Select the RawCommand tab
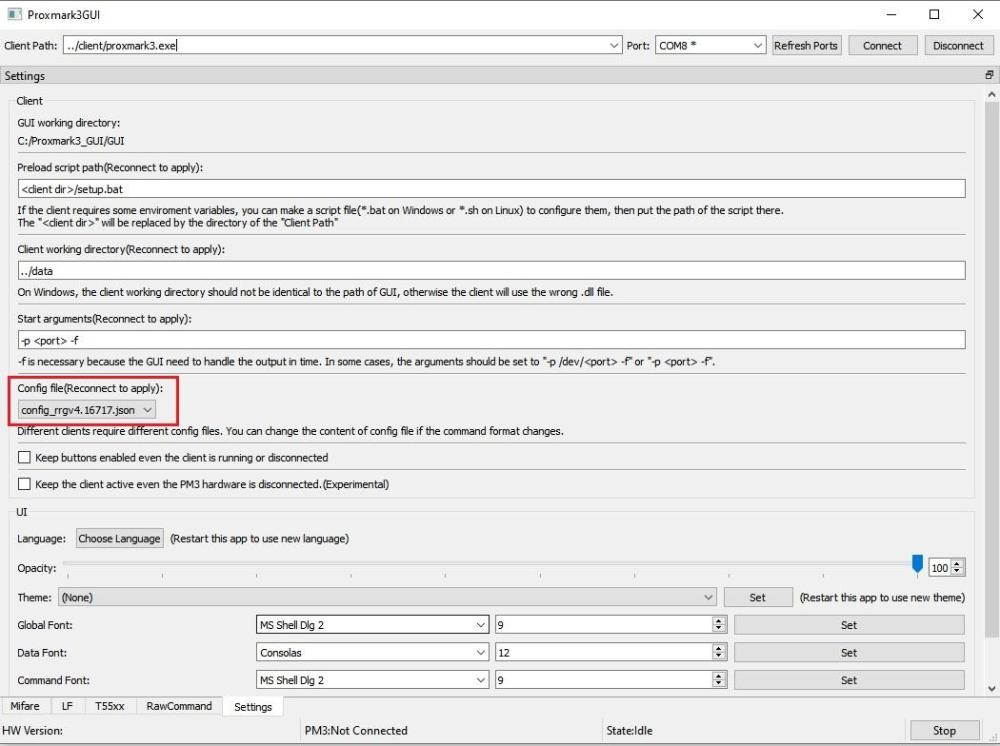The image size is (1000, 746). pyautogui.click(x=179, y=706)
